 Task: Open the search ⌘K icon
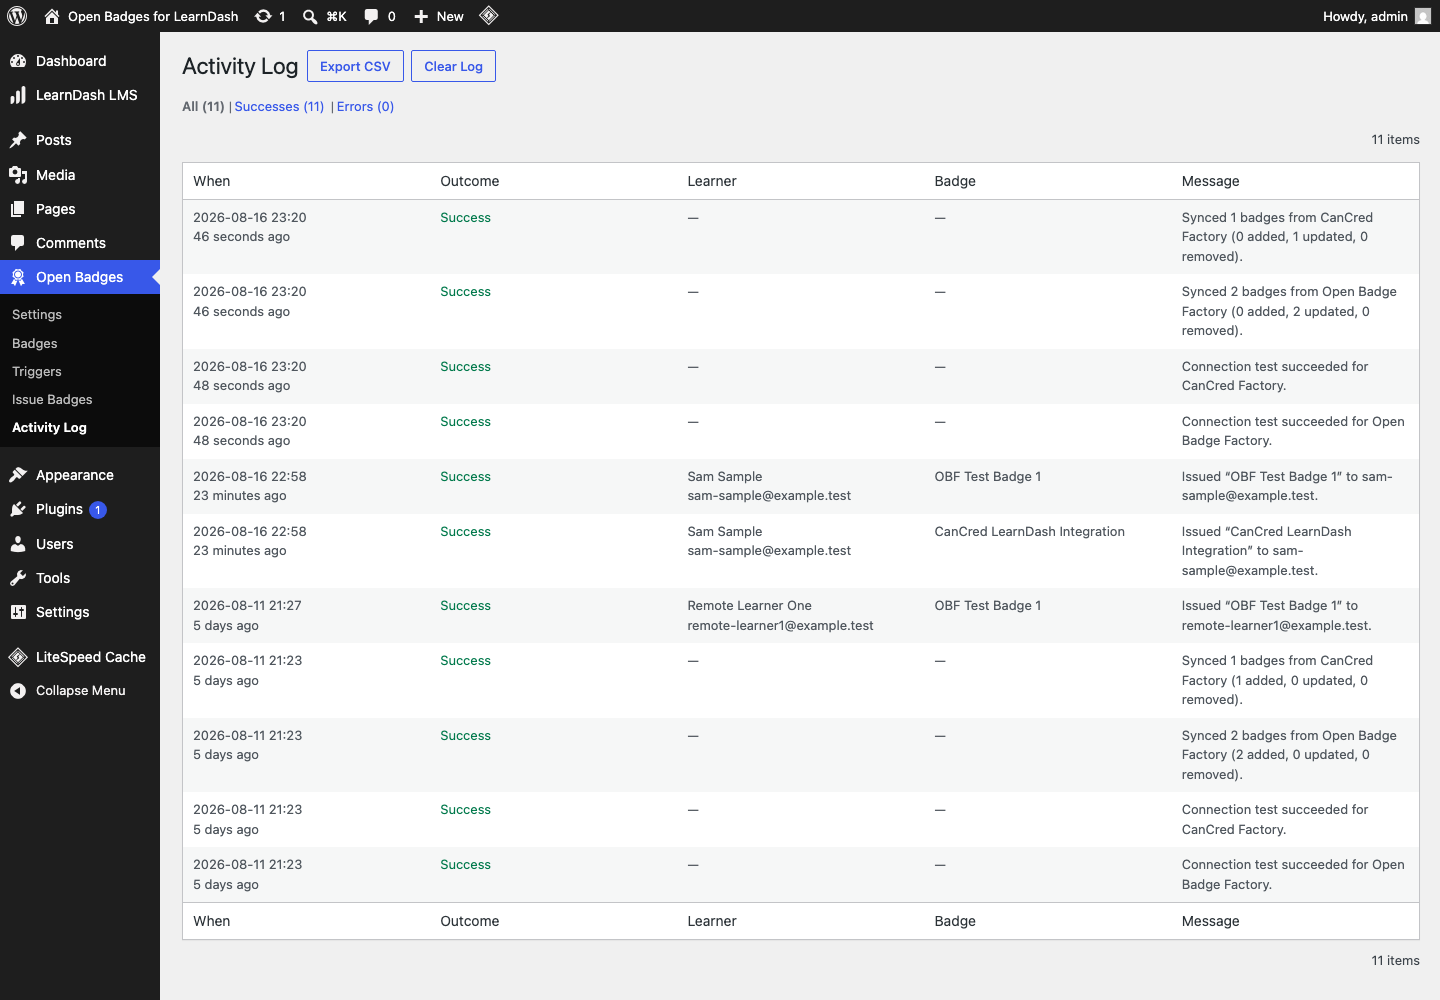(310, 16)
